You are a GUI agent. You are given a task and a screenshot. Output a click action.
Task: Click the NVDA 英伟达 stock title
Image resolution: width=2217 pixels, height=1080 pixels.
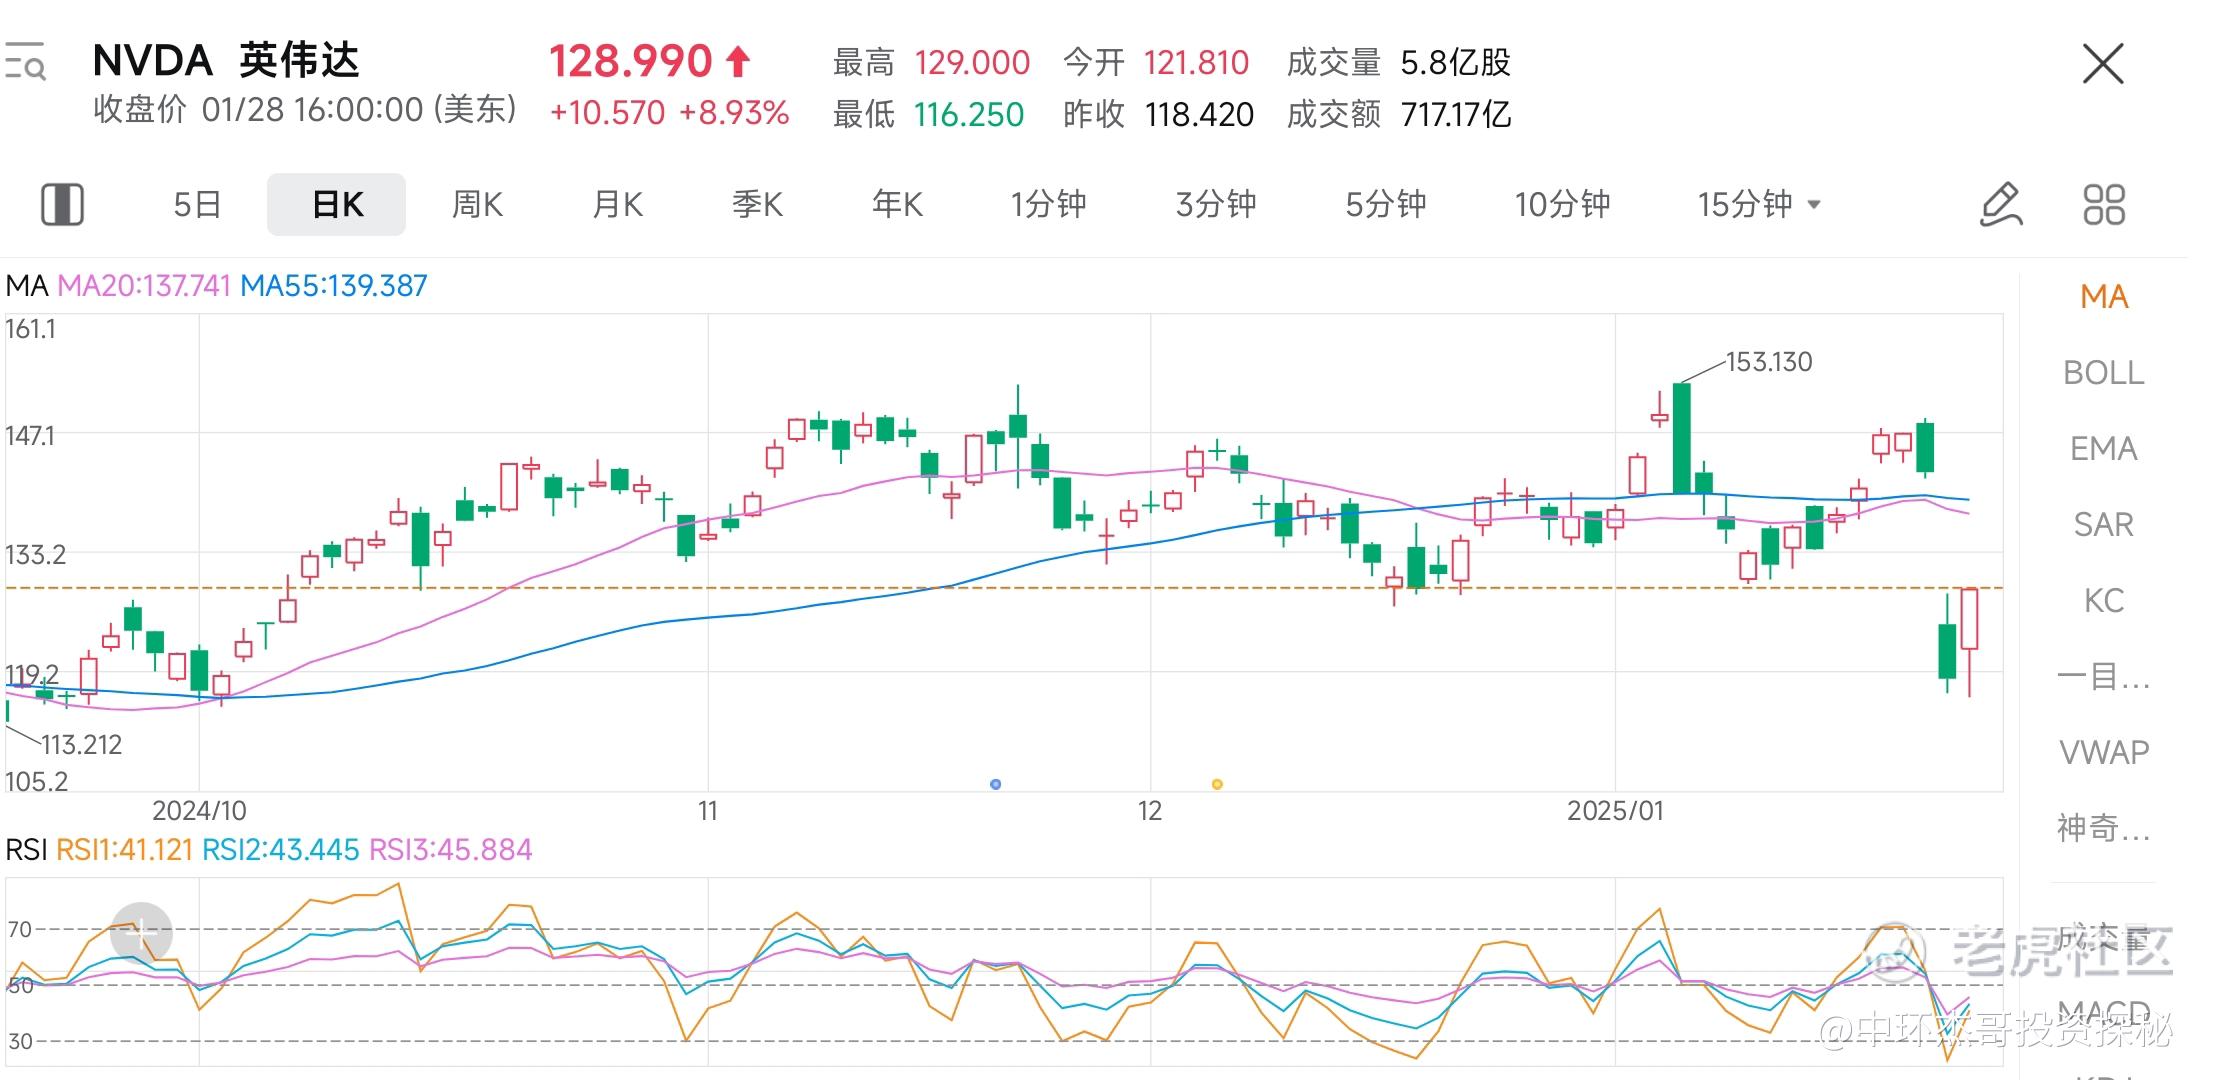pos(226,61)
